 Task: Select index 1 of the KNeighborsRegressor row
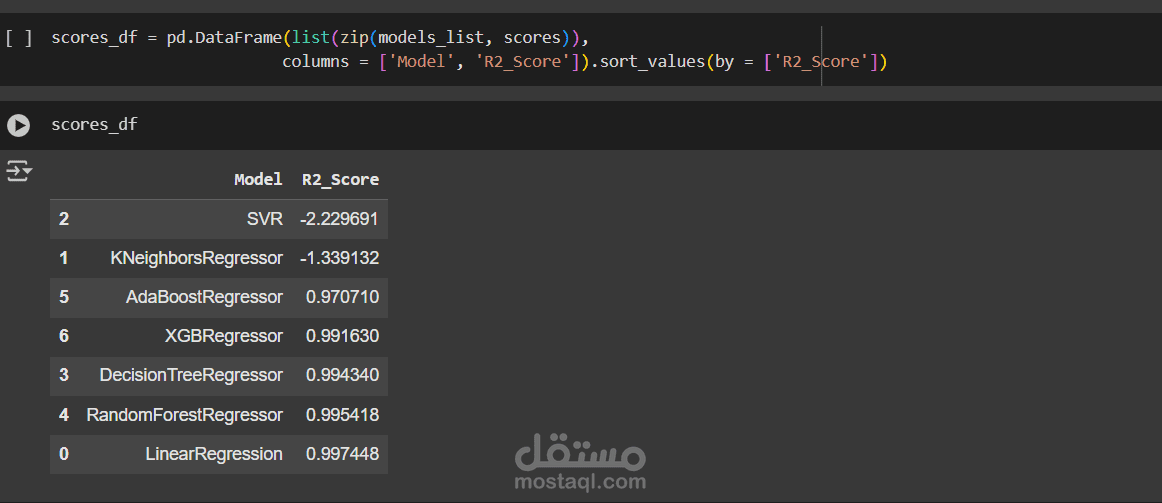64,259
